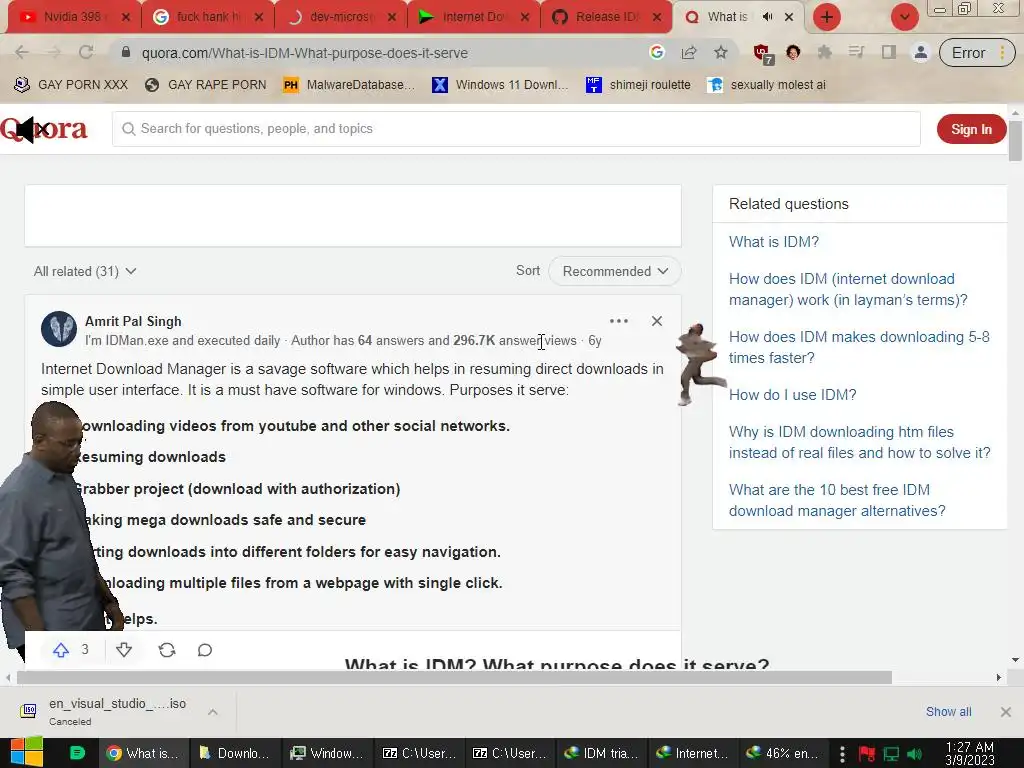Click the Sign In button
Screen dimensions: 1024x768
[x=971, y=129]
